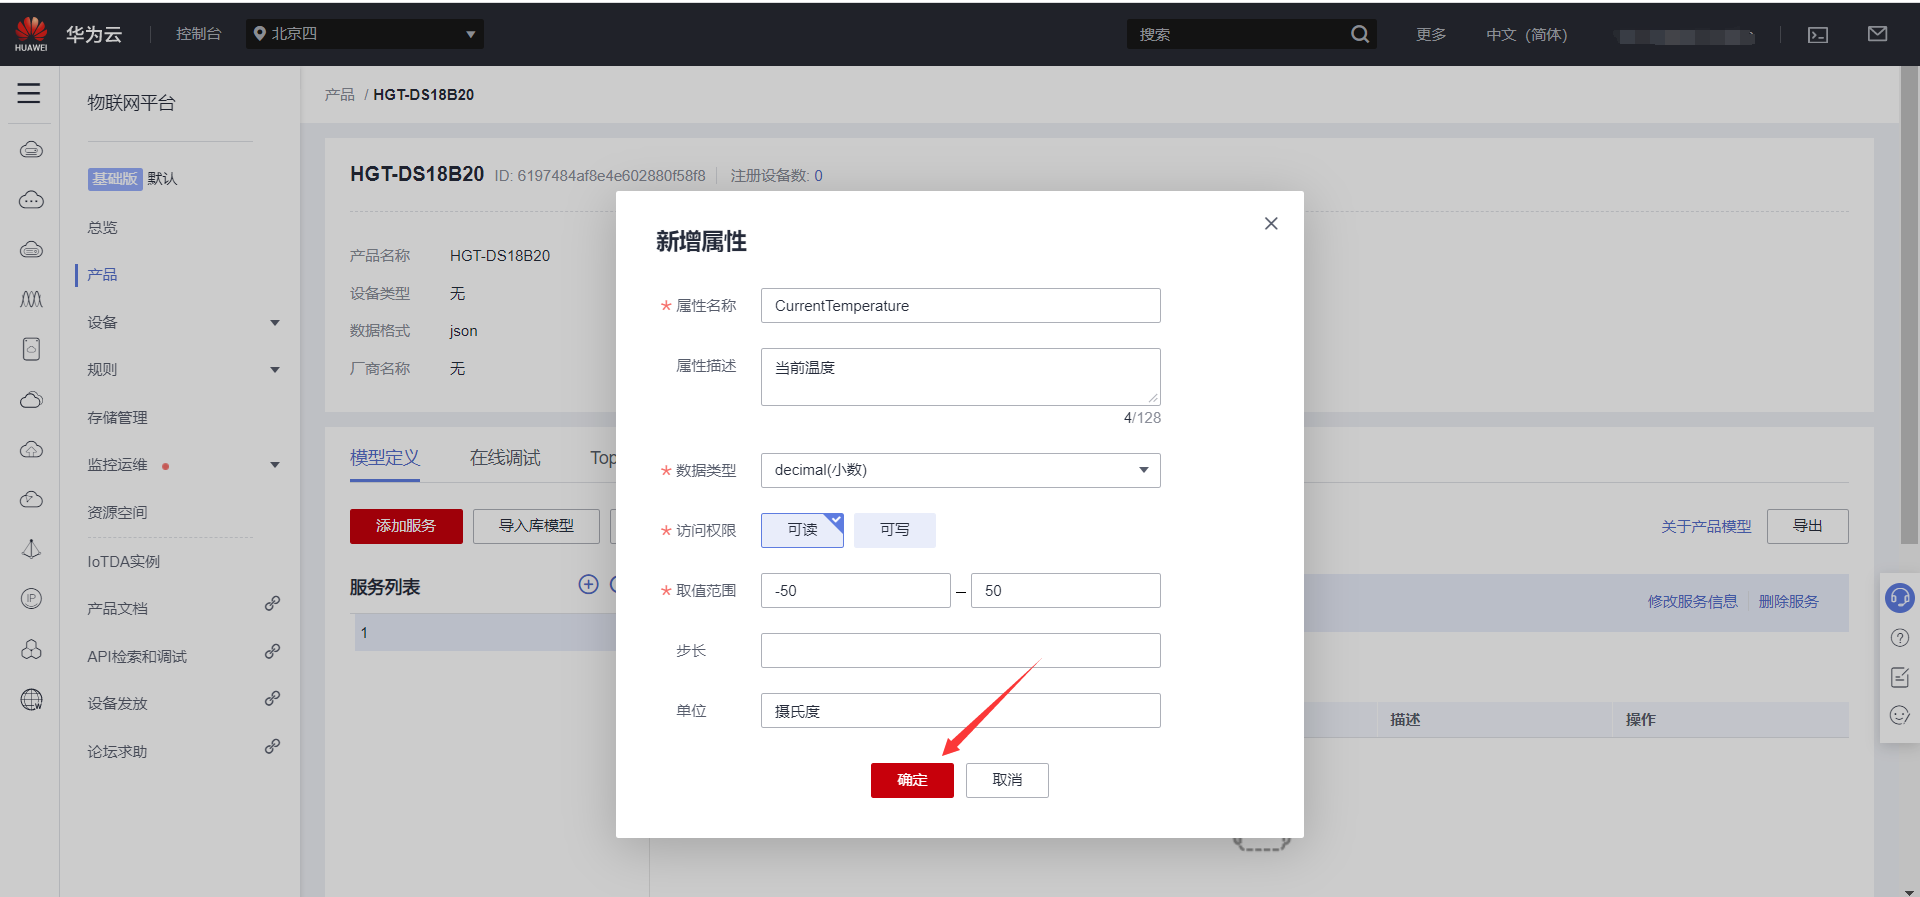Screen dimensions: 1920x897
Task: Click the link icon next to 设备发放
Action: point(272,699)
